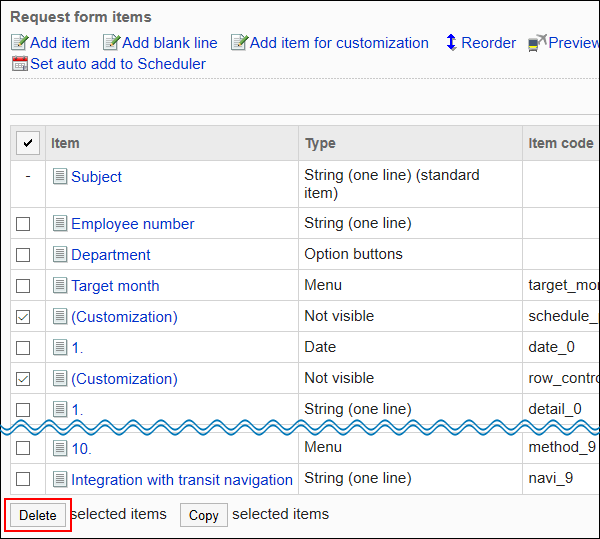Screen dimensions: 600x539
Task: Click the Copy selected items button
Action: pyautogui.click(x=204, y=515)
